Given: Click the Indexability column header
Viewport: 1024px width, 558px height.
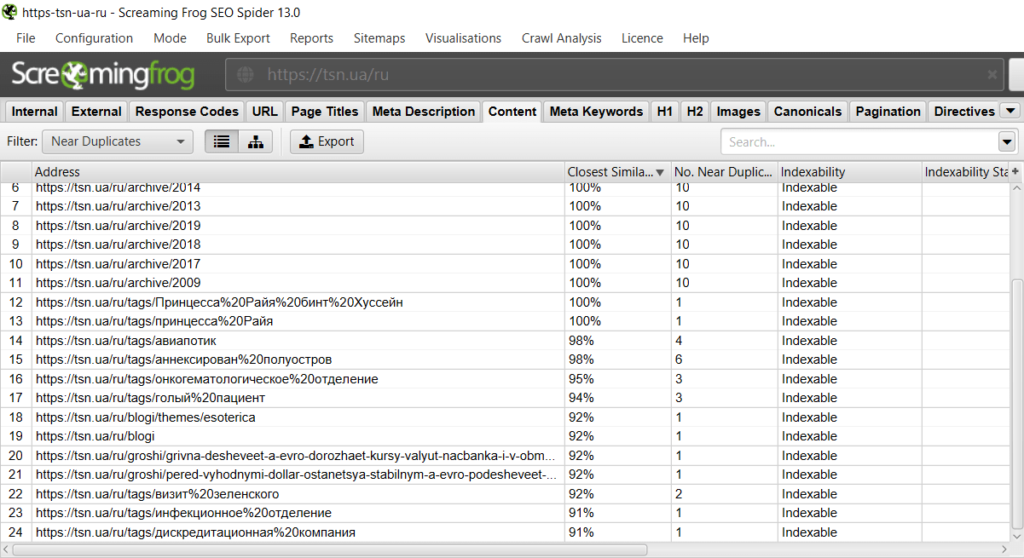Looking at the screenshot, I should pos(850,172).
